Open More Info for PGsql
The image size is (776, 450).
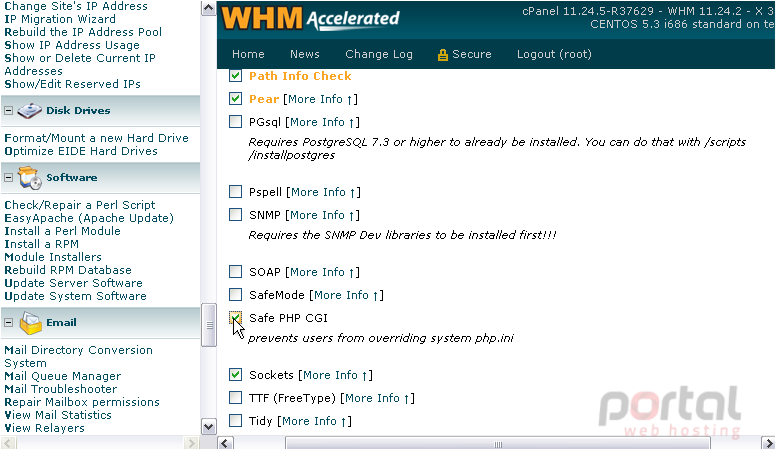[x=323, y=122]
